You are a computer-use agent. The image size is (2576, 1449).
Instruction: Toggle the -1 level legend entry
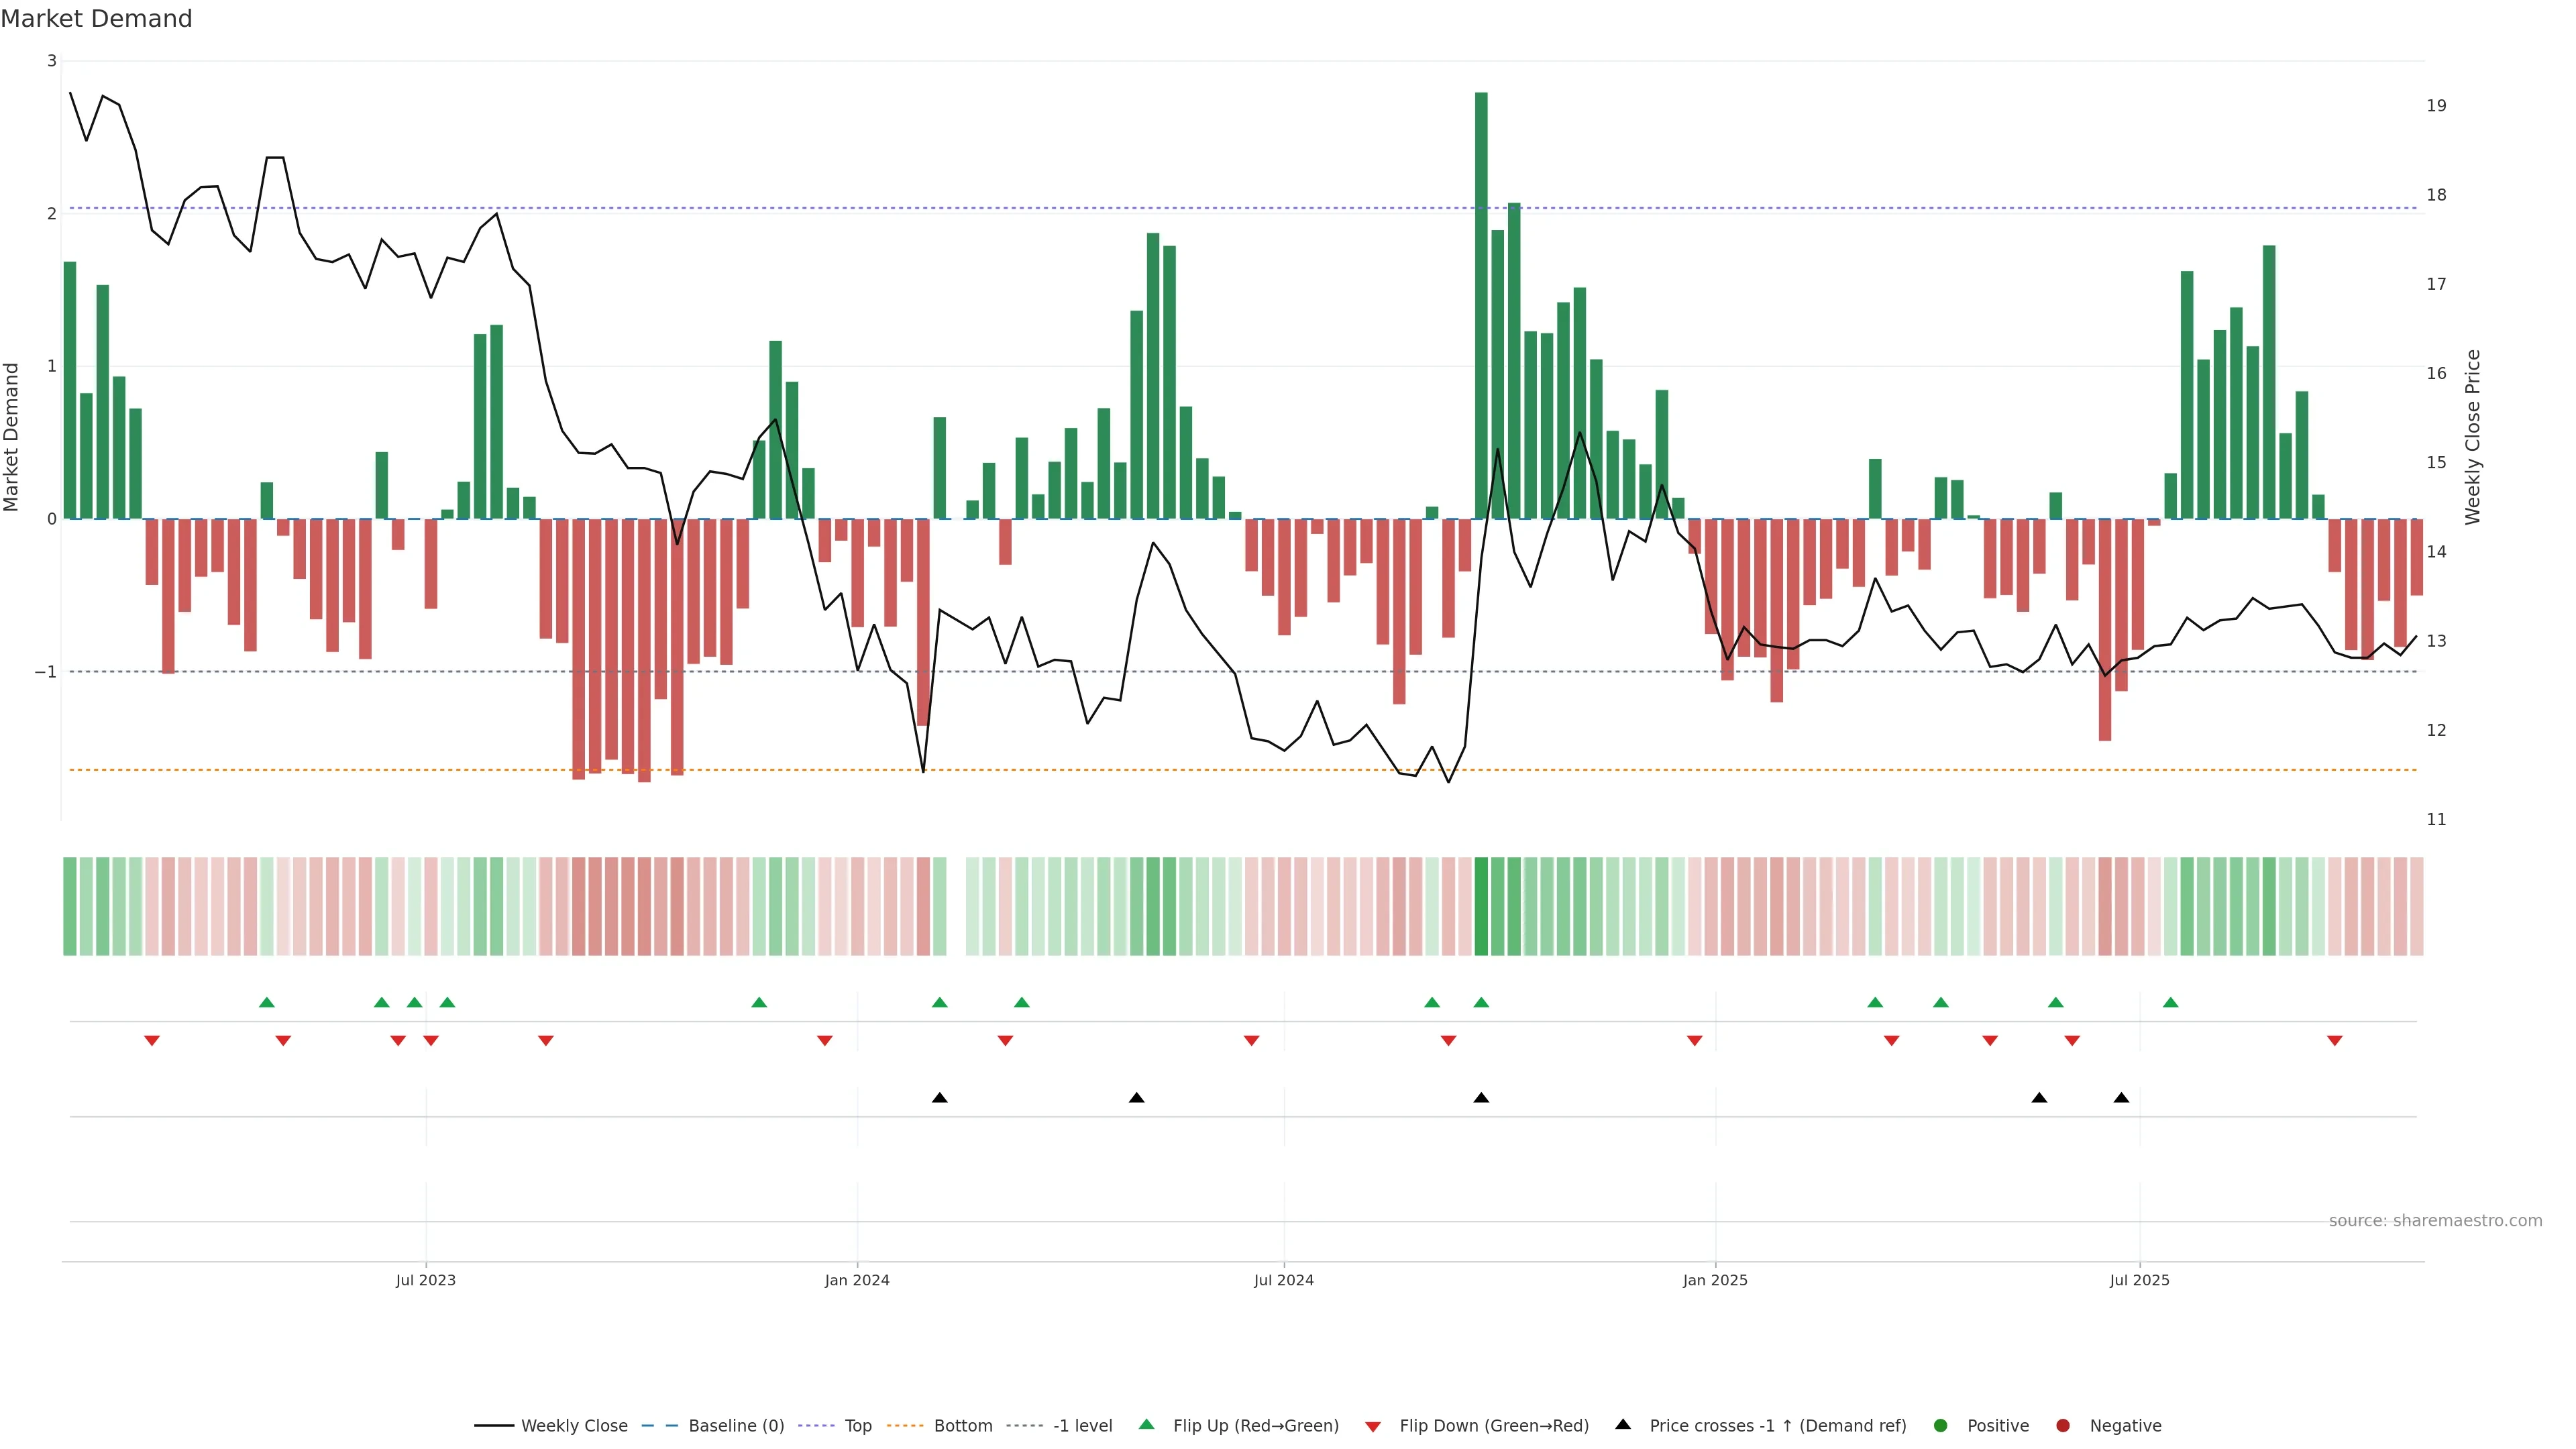point(1082,1426)
